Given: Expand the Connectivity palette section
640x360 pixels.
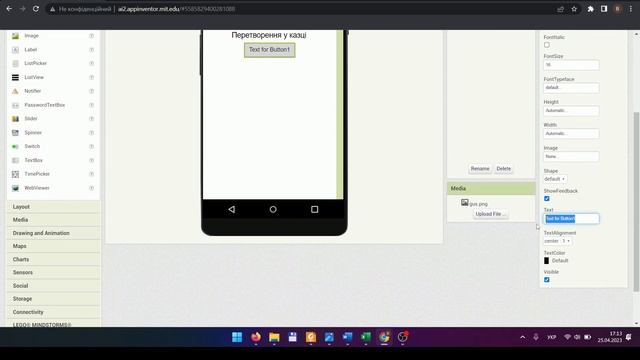Looking at the screenshot, I should [x=53, y=312].
